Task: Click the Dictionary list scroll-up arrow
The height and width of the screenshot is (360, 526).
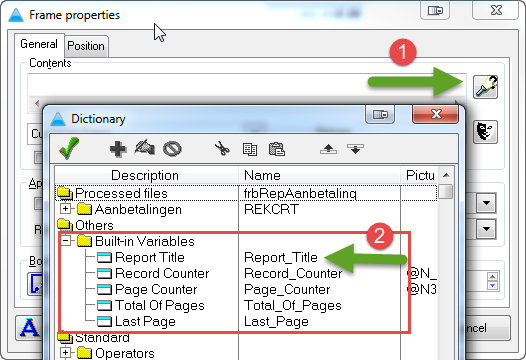Action: [446, 175]
